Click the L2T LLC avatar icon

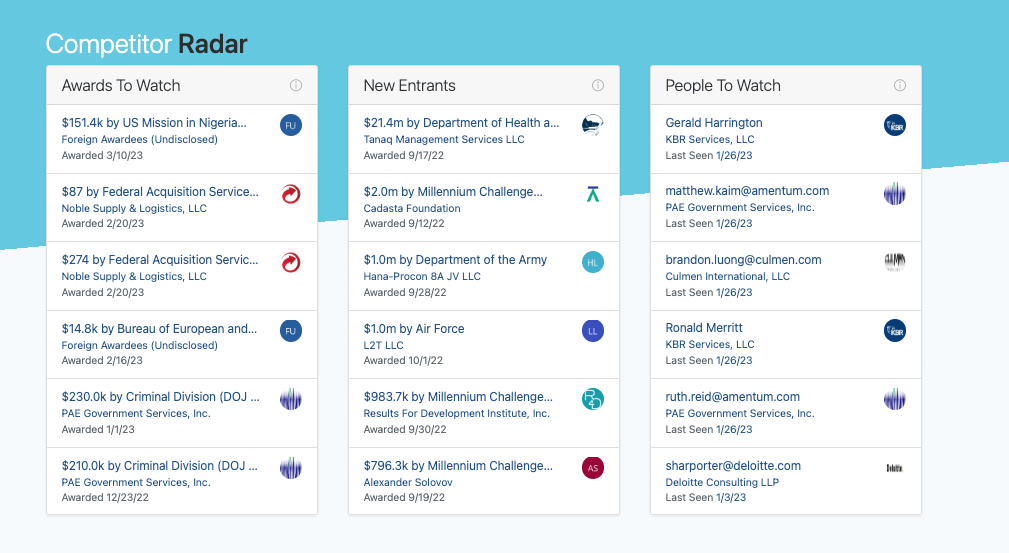(x=593, y=331)
